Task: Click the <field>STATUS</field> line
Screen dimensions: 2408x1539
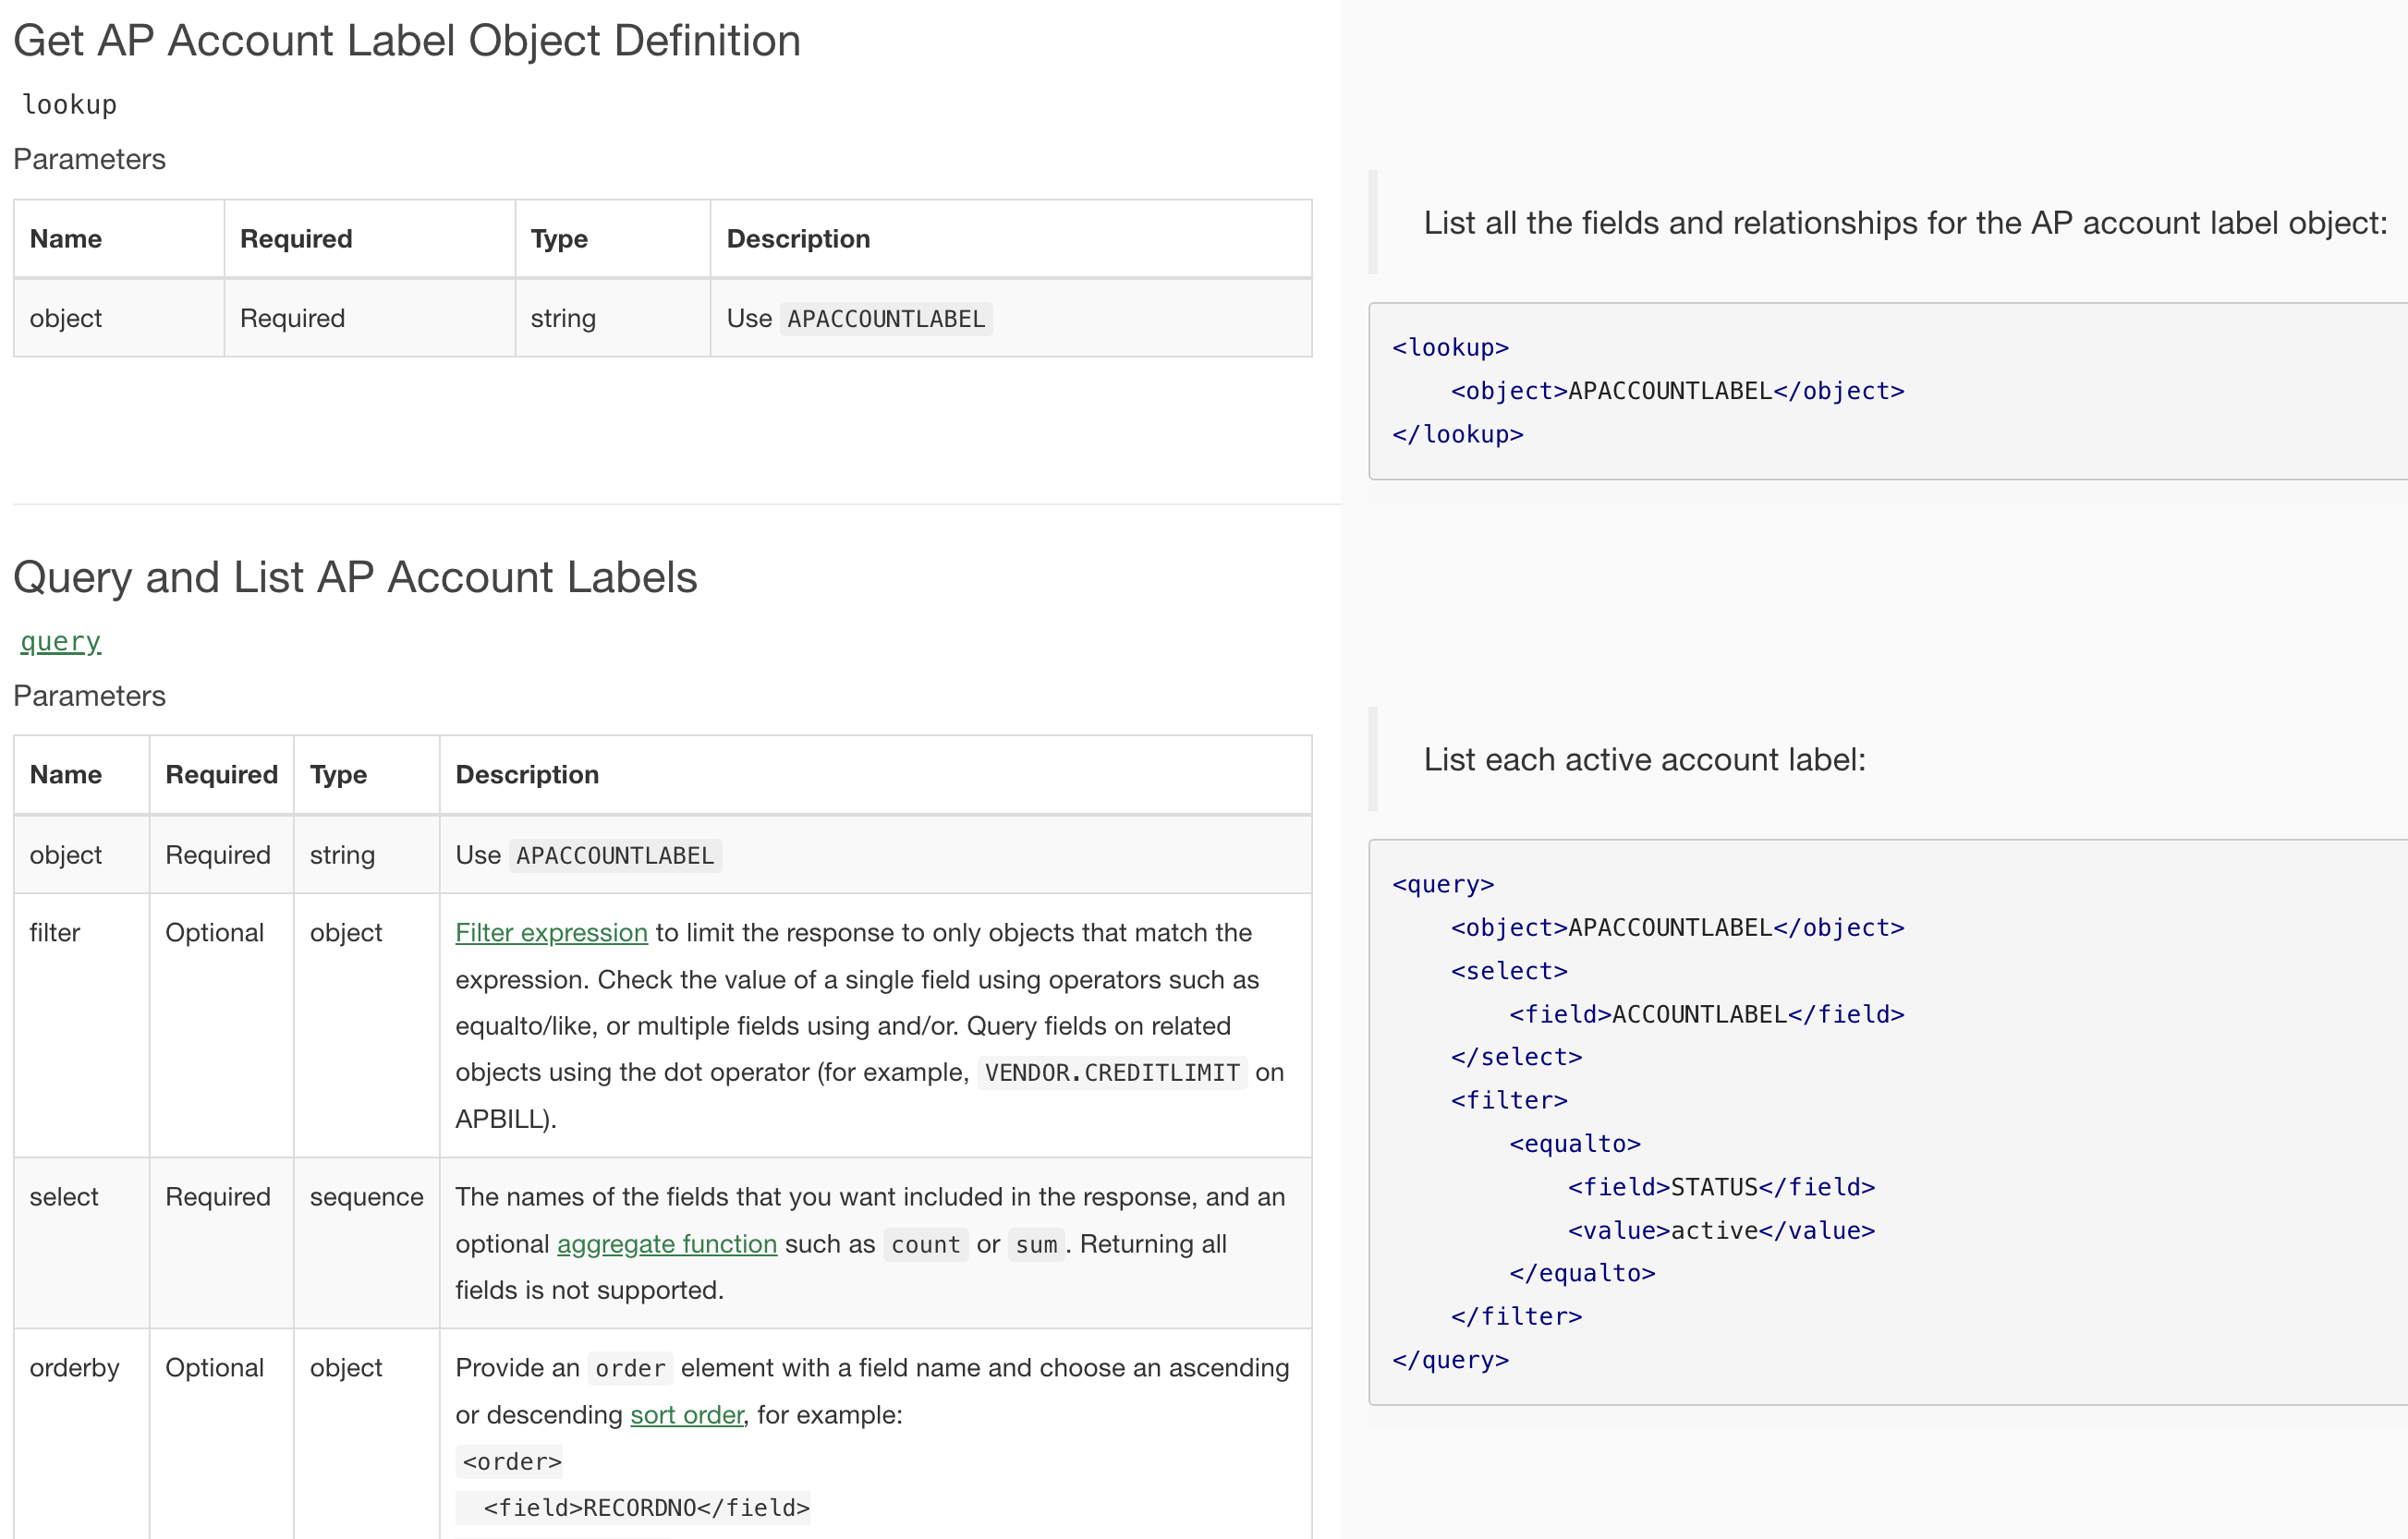Action: [x=1721, y=1187]
